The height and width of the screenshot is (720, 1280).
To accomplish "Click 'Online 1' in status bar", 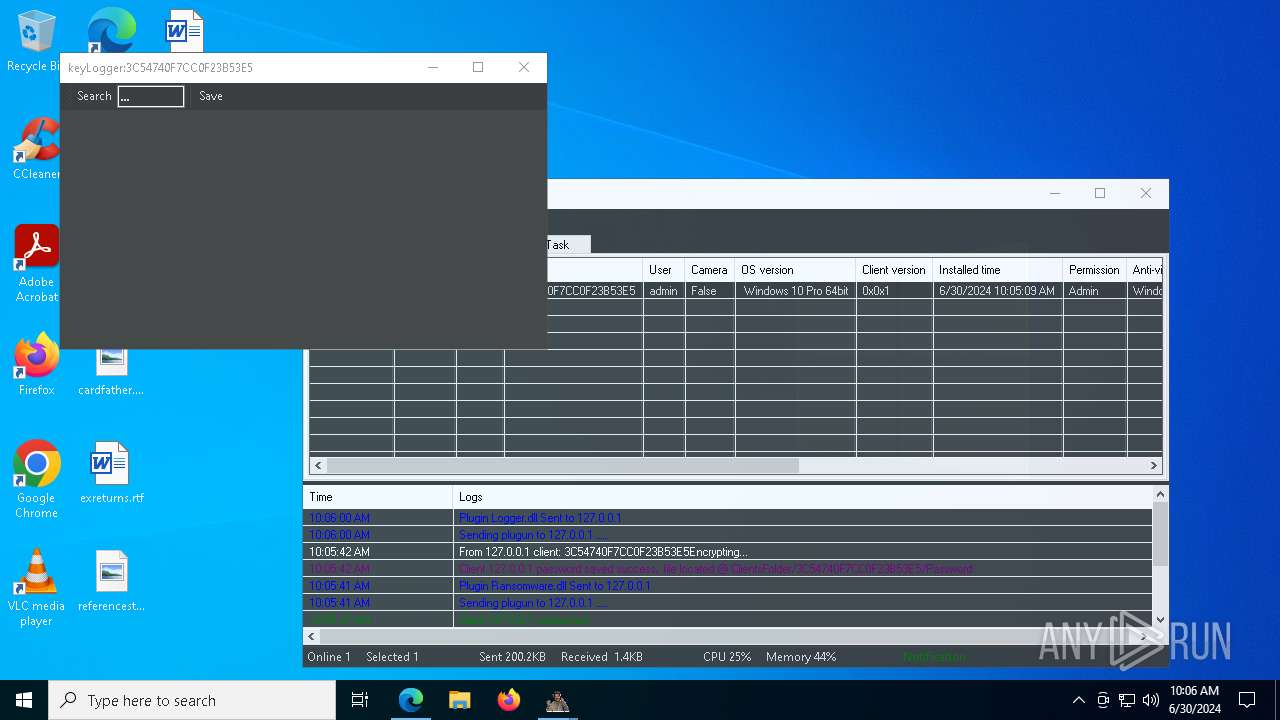I will [x=329, y=657].
